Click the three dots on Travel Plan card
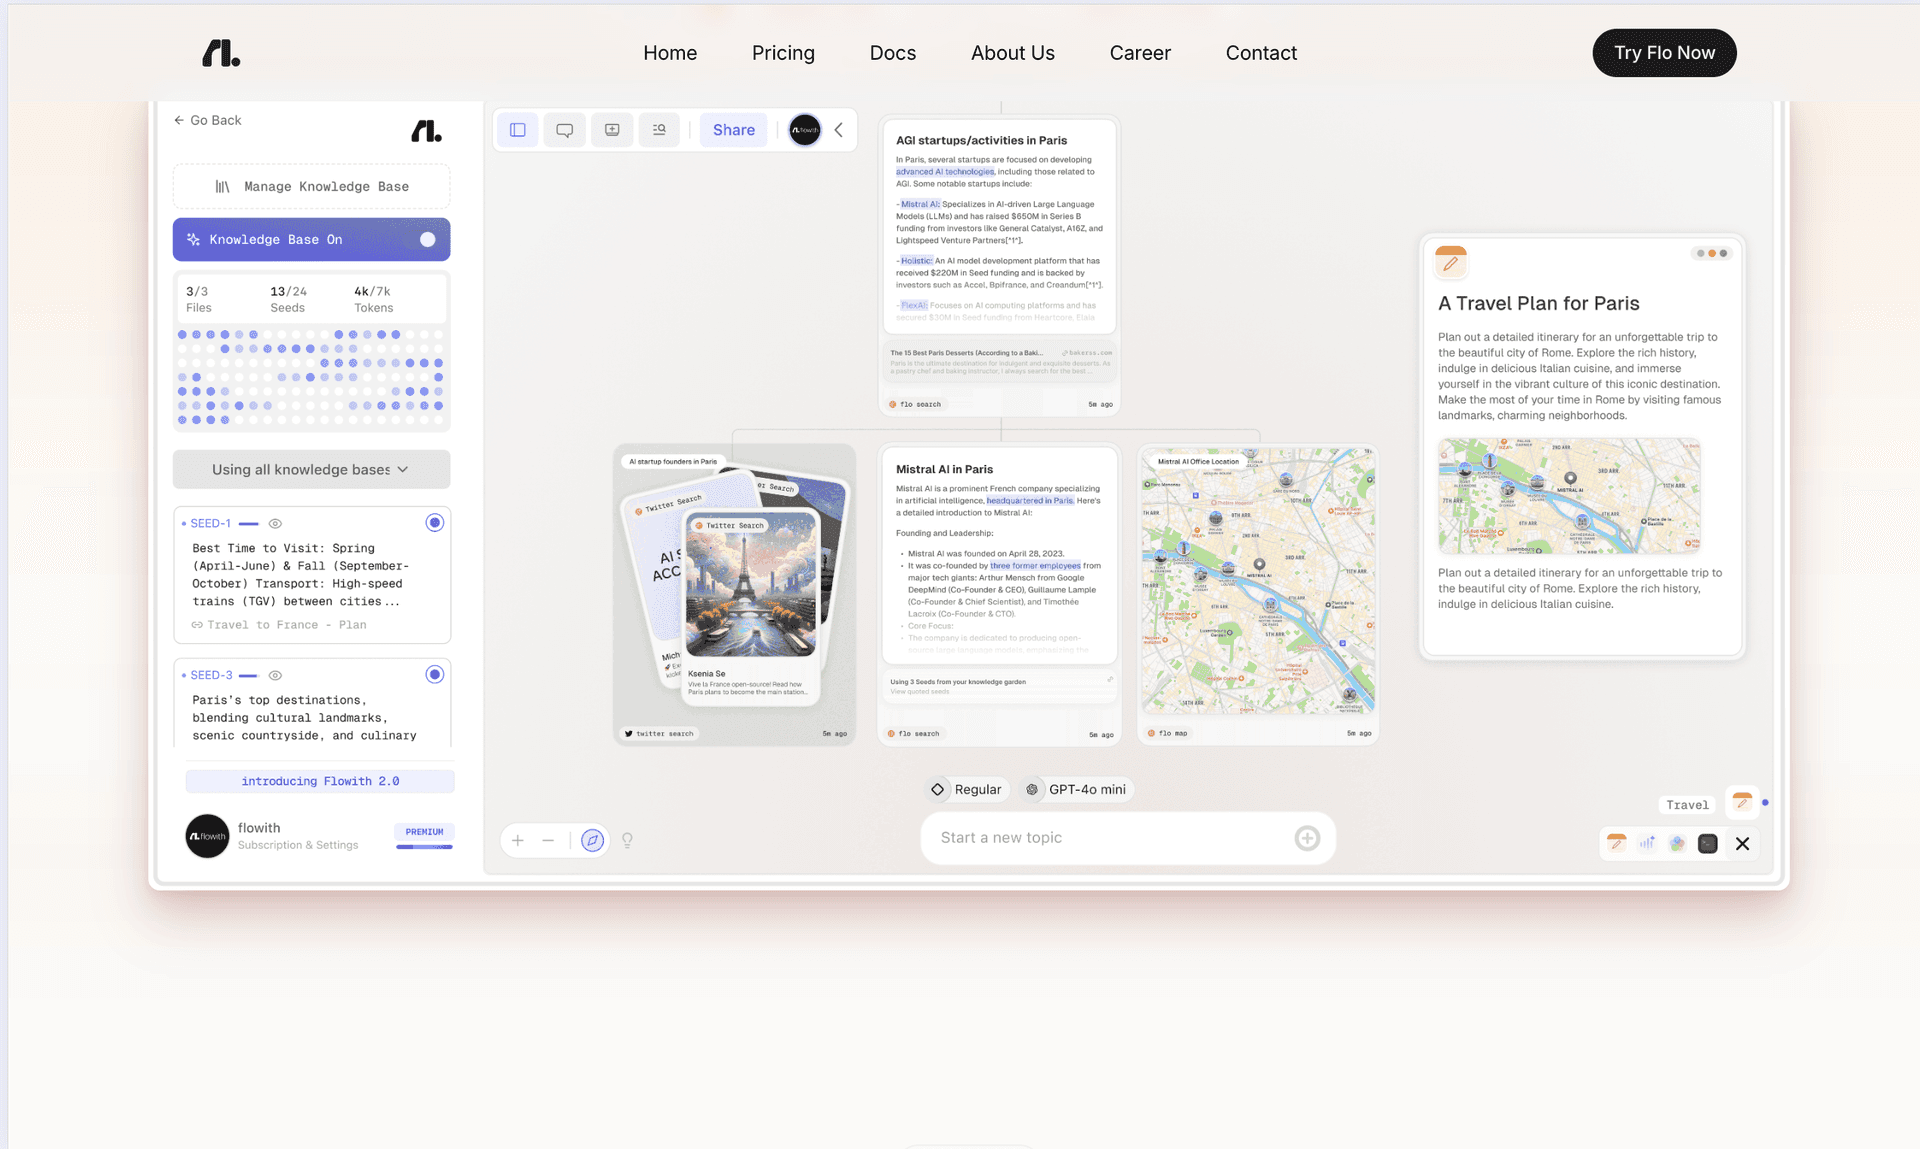 pyautogui.click(x=1711, y=253)
